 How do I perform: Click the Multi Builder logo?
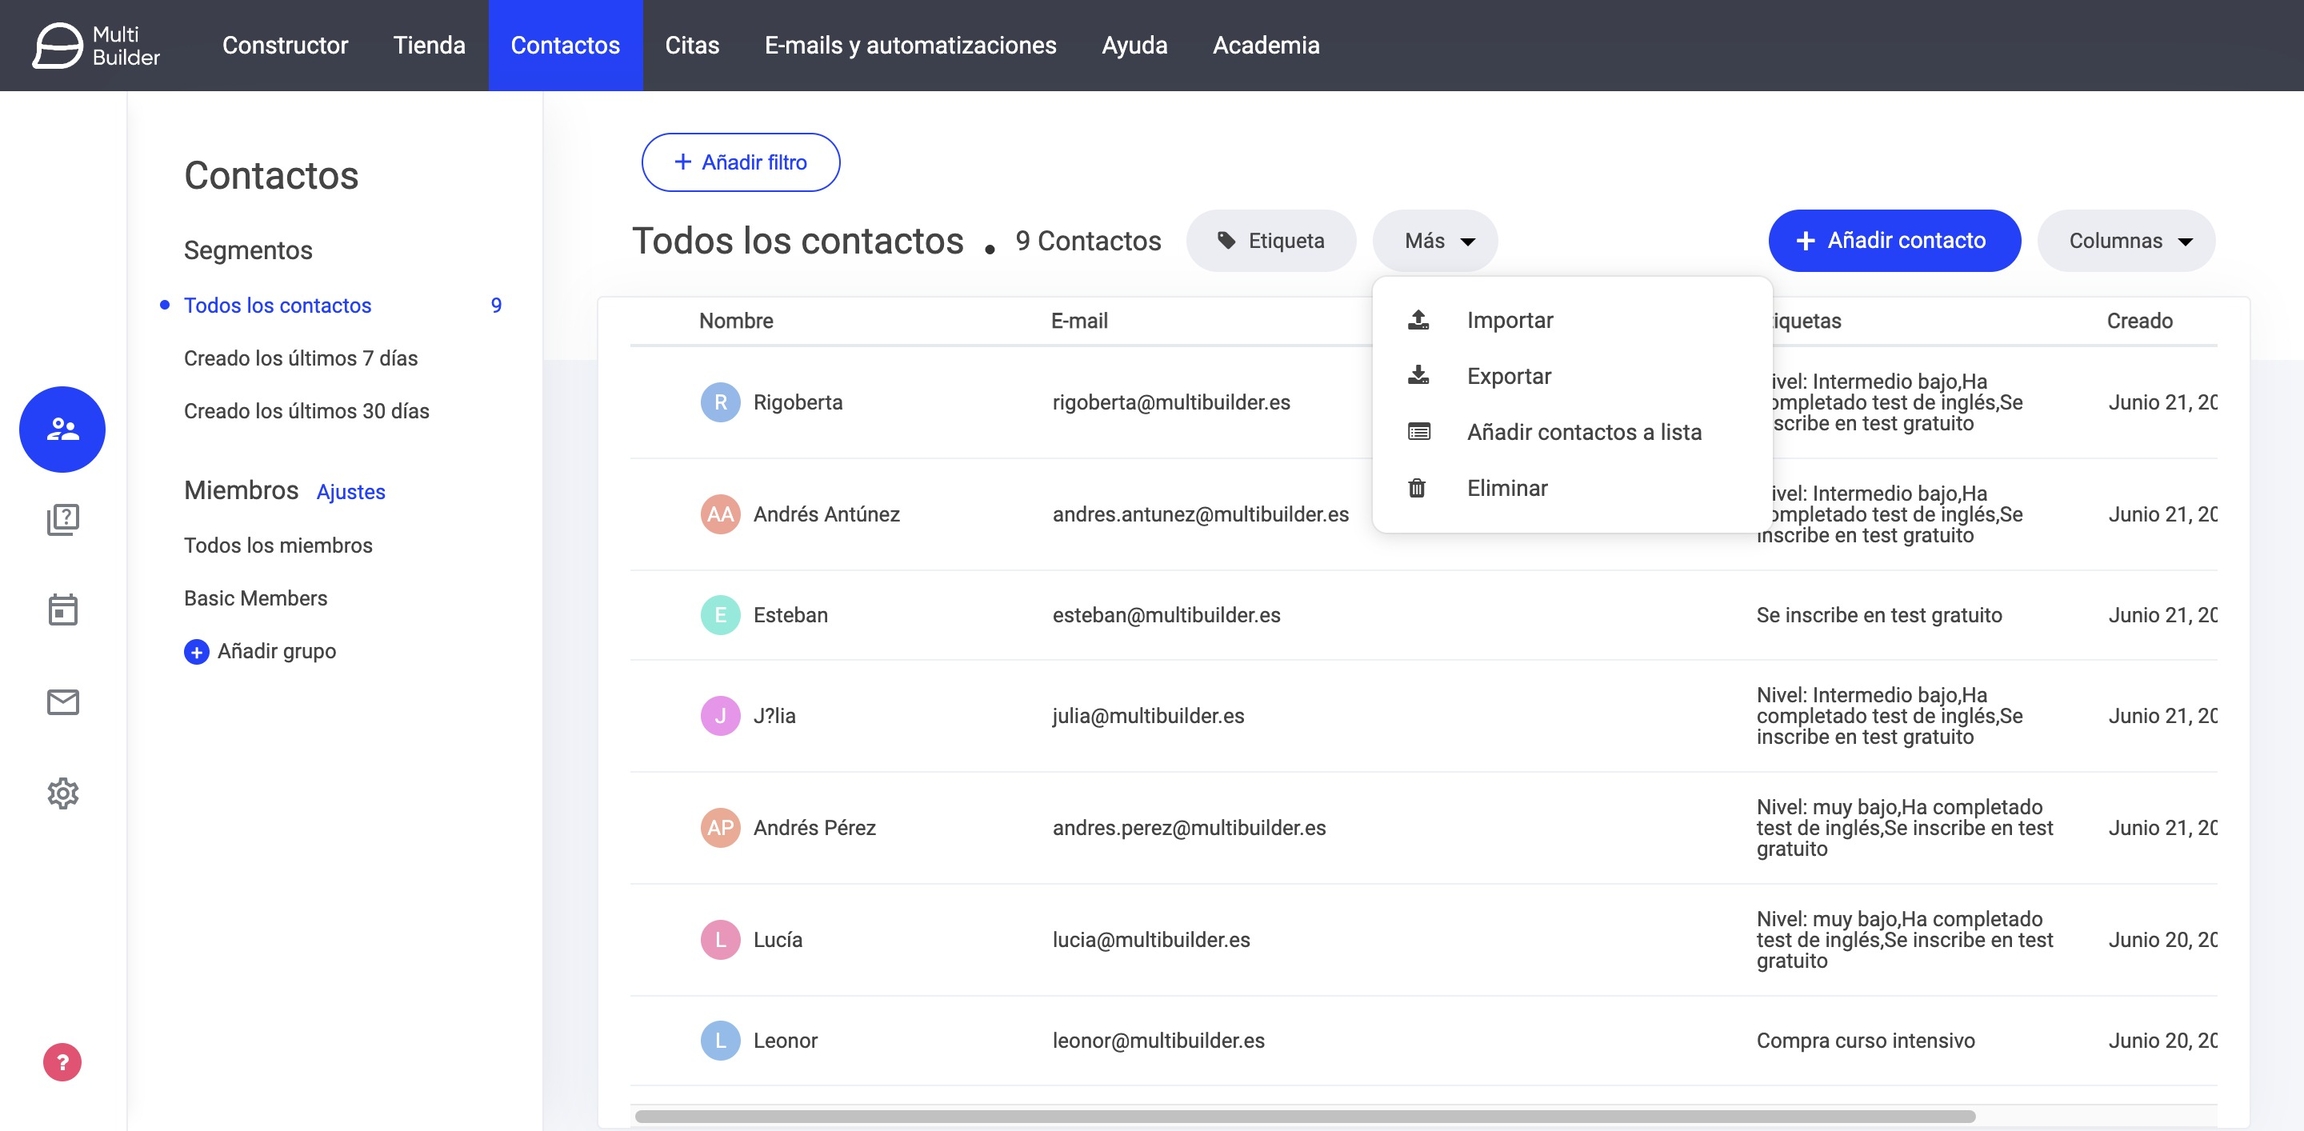pyautogui.click(x=96, y=45)
